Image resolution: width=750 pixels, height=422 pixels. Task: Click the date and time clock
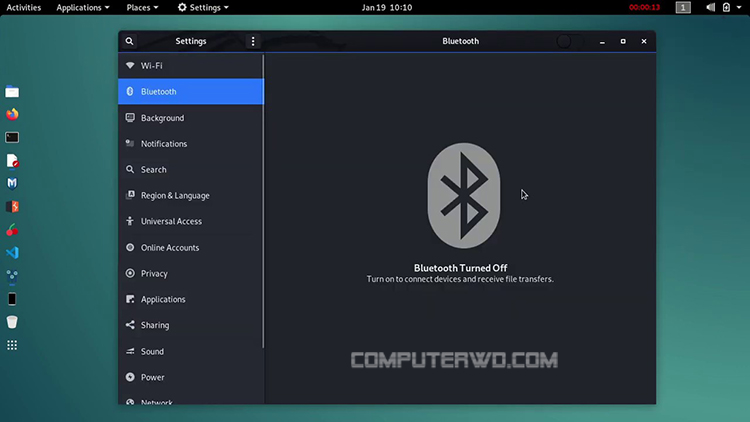tap(387, 7)
